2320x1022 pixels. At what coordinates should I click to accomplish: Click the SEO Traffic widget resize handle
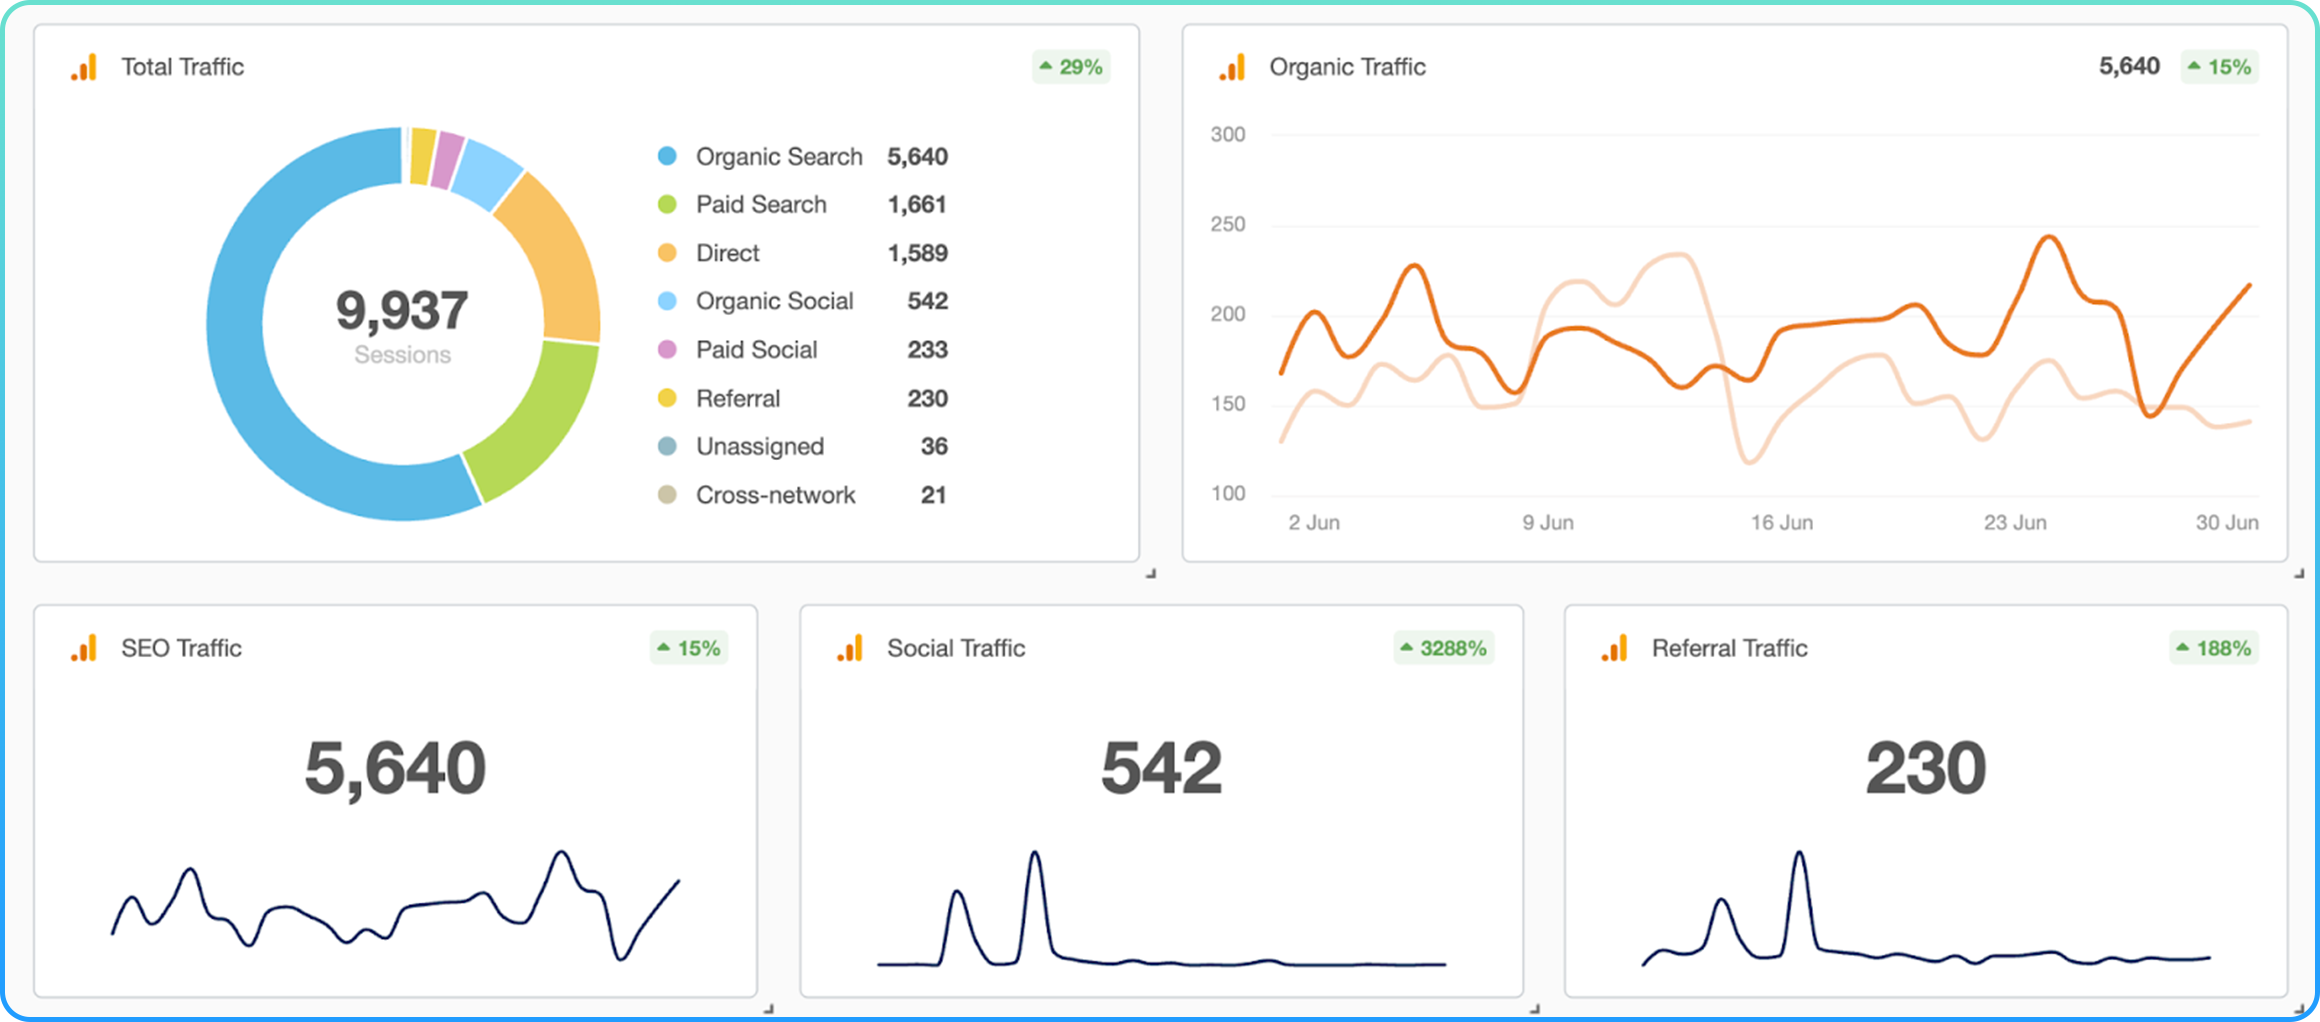(x=768, y=1009)
